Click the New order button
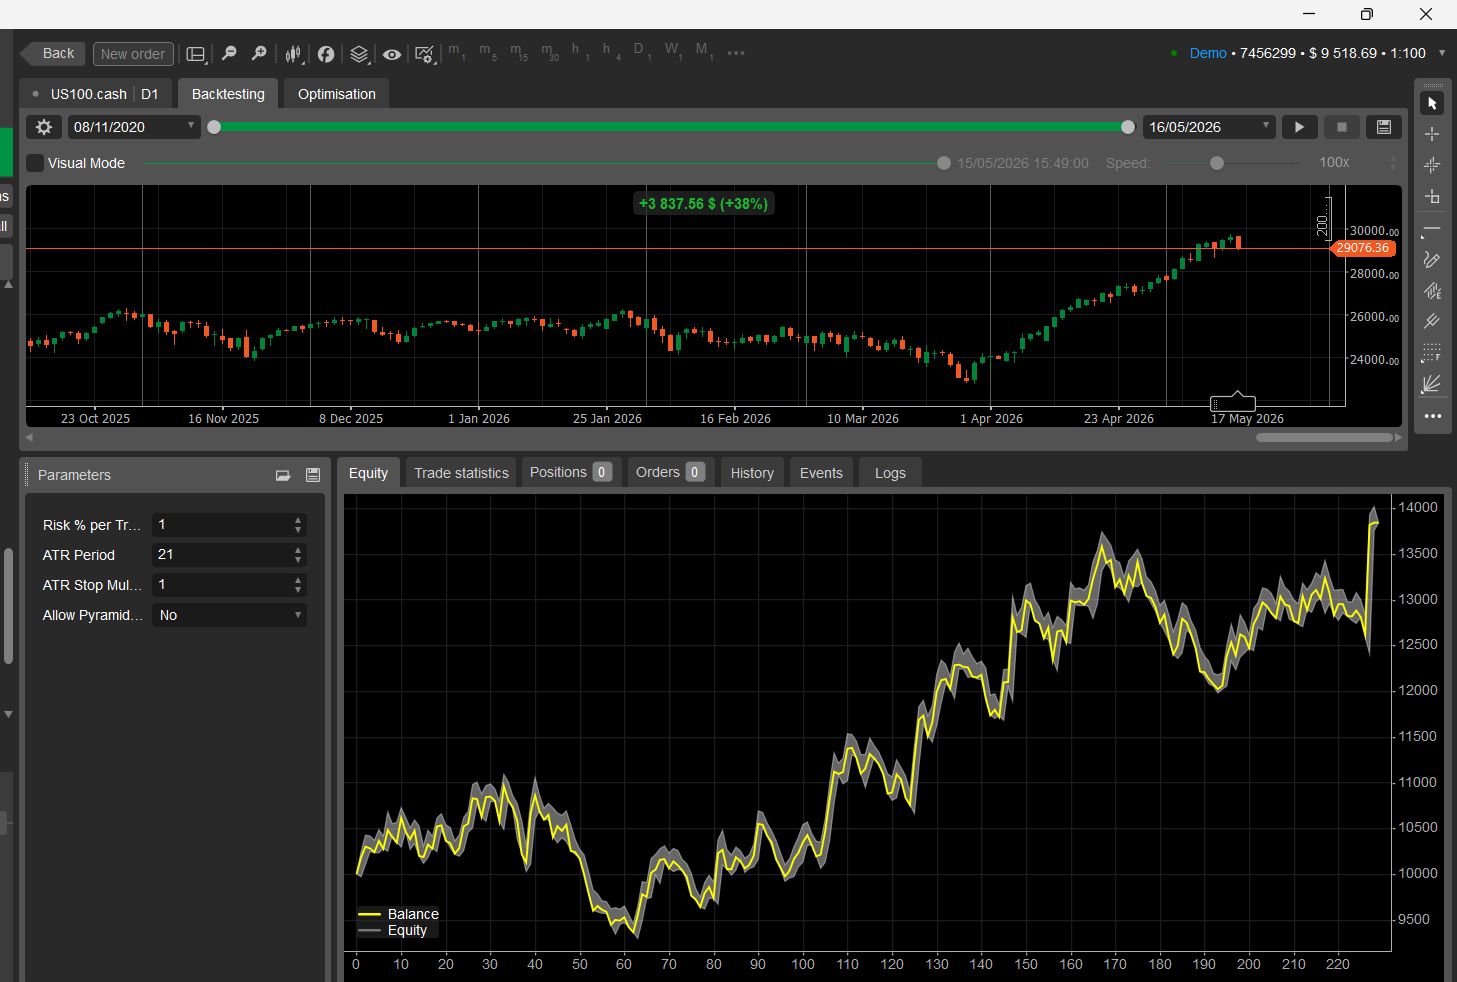 133,54
